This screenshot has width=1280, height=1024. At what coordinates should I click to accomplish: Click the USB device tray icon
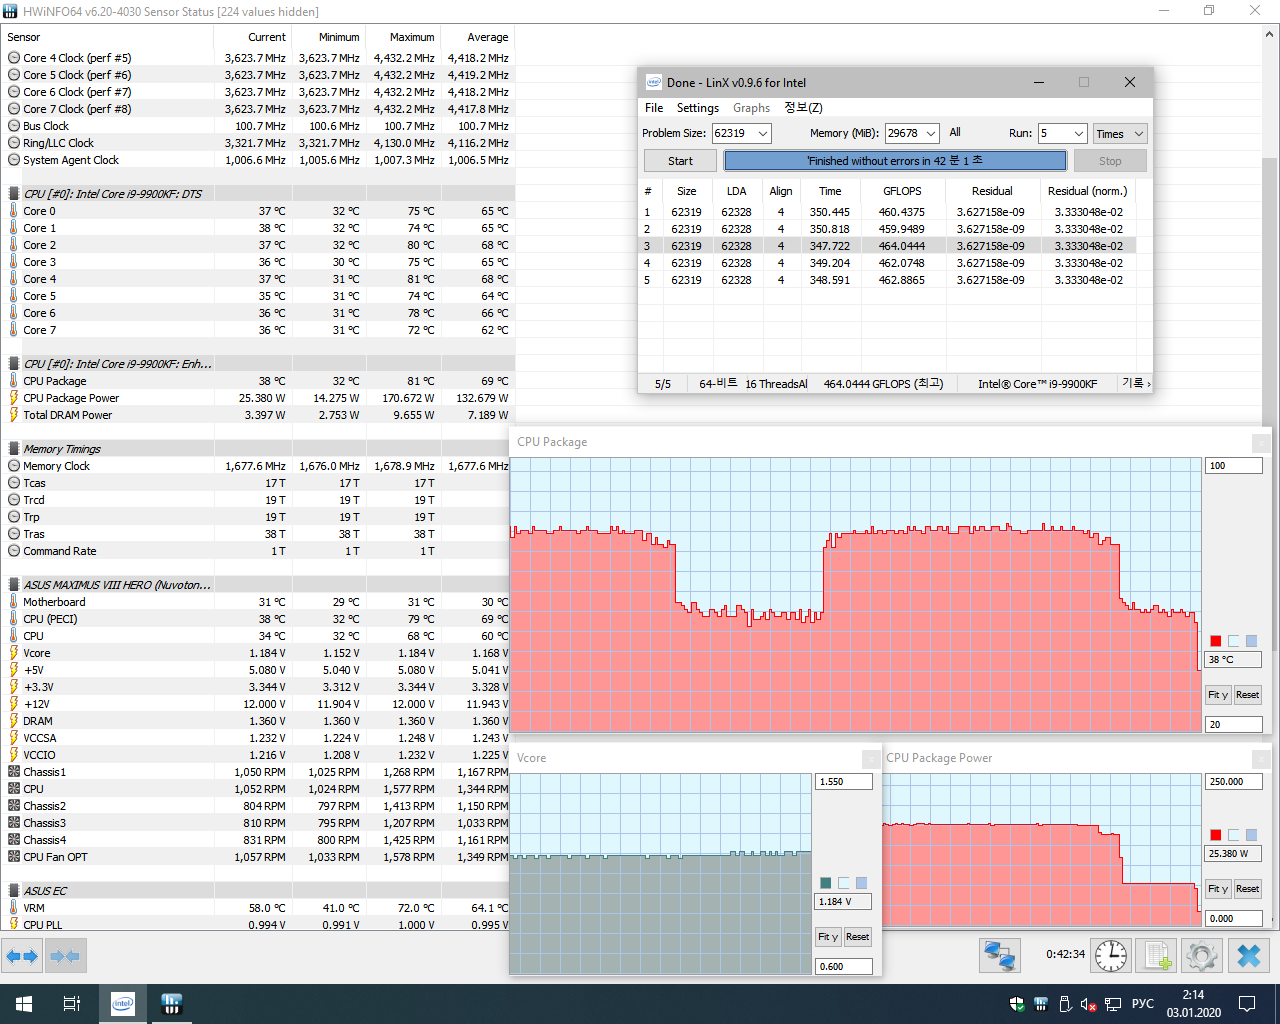(x=1065, y=1004)
